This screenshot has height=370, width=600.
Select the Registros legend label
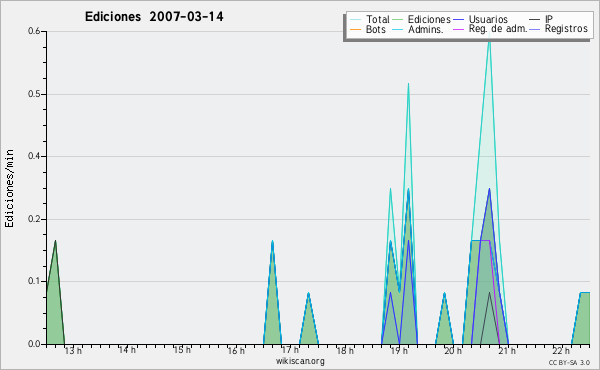pyautogui.click(x=566, y=29)
